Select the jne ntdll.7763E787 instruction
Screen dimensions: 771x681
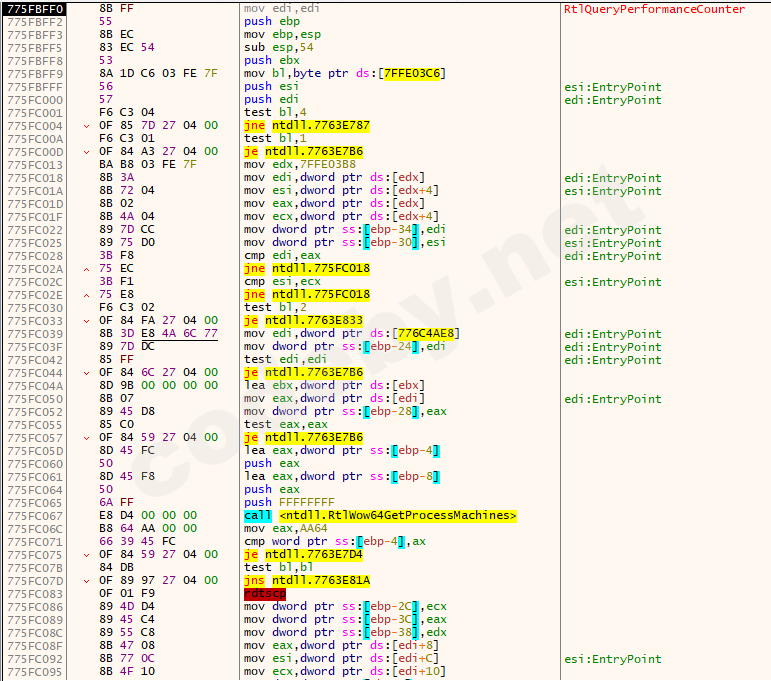pyautogui.click(x=306, y=126)
